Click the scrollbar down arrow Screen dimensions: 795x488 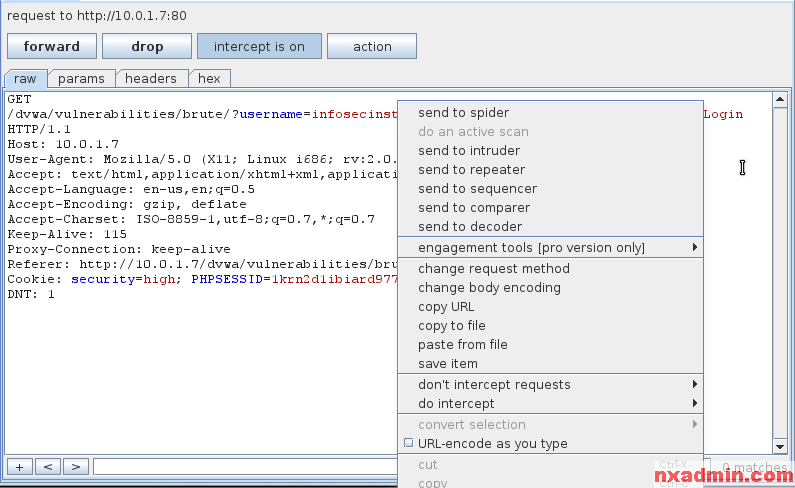(780, 446)
